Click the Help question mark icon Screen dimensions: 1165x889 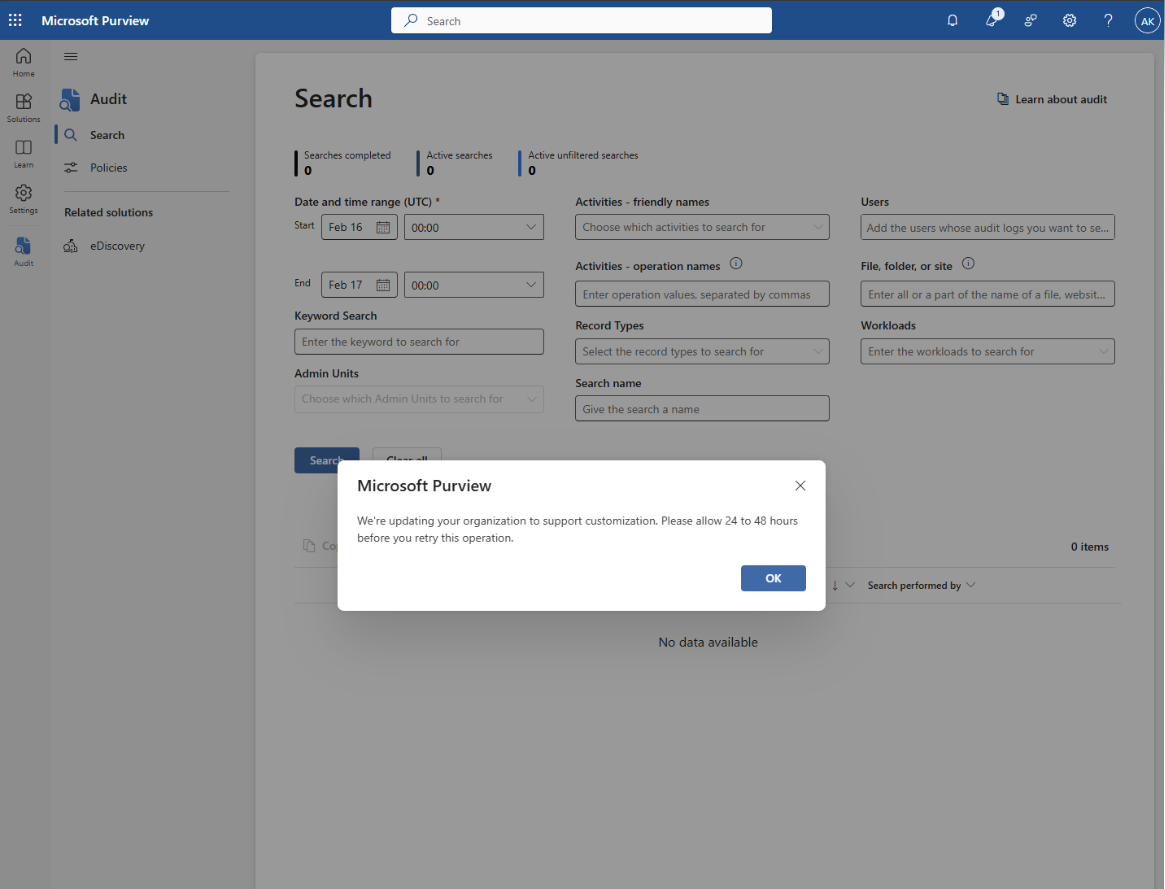[1108, 20]
